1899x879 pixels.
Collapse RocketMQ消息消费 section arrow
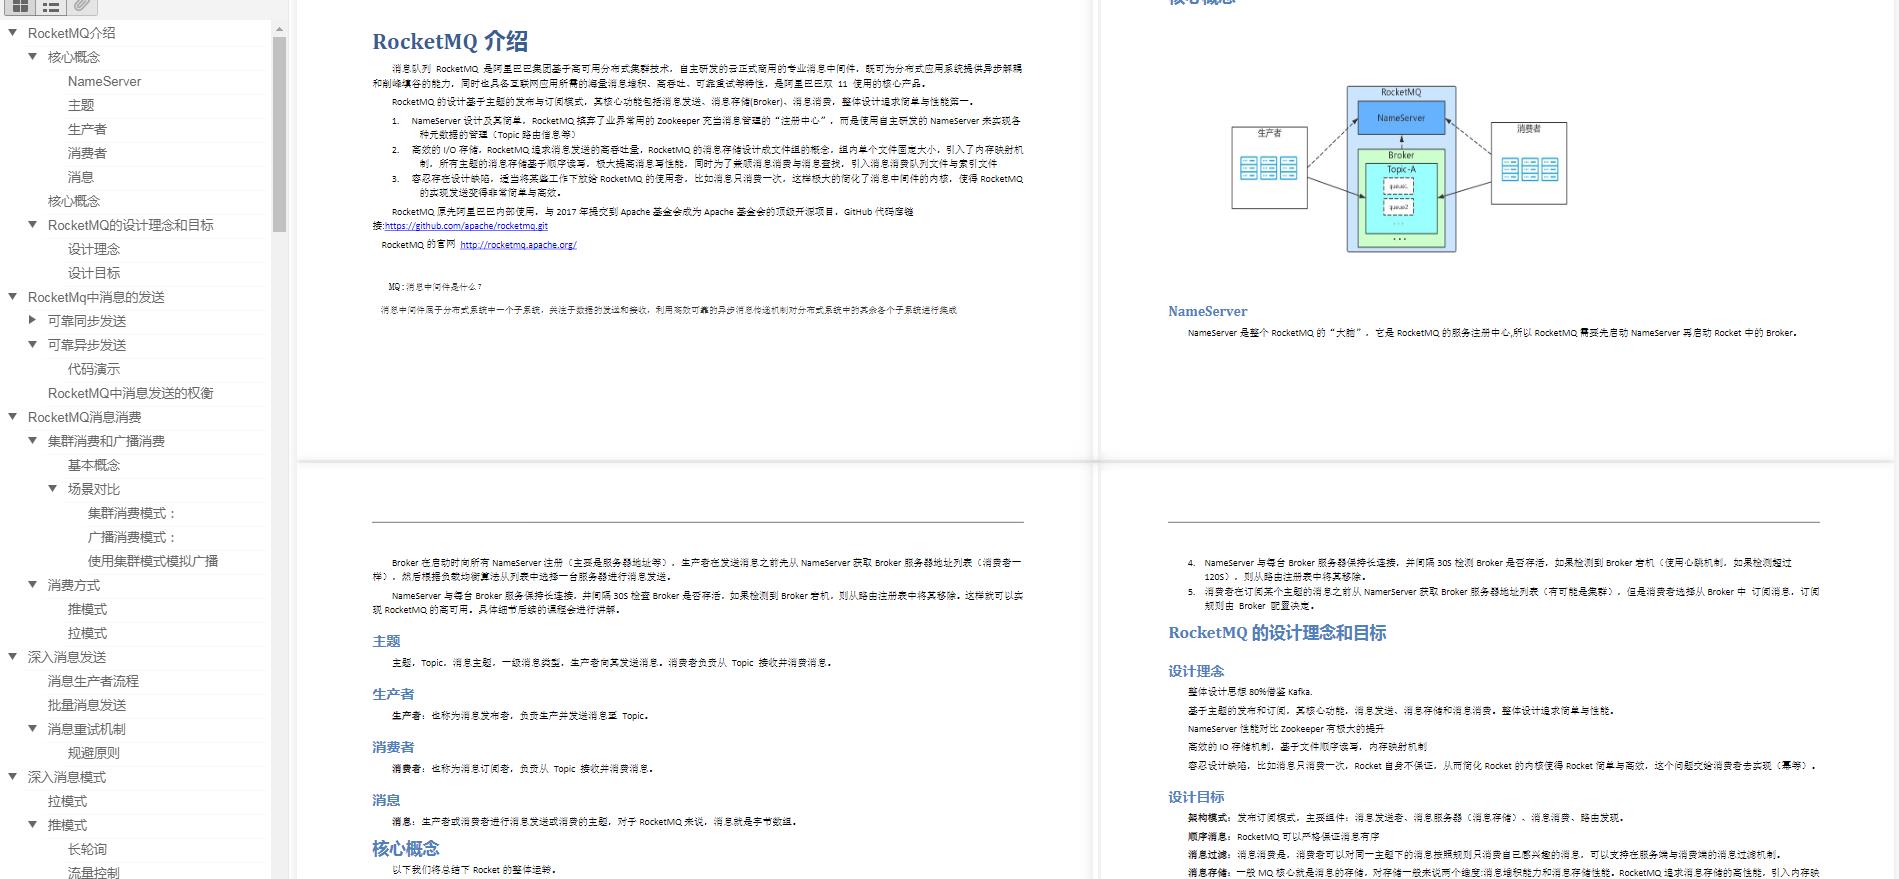(13, 417)
